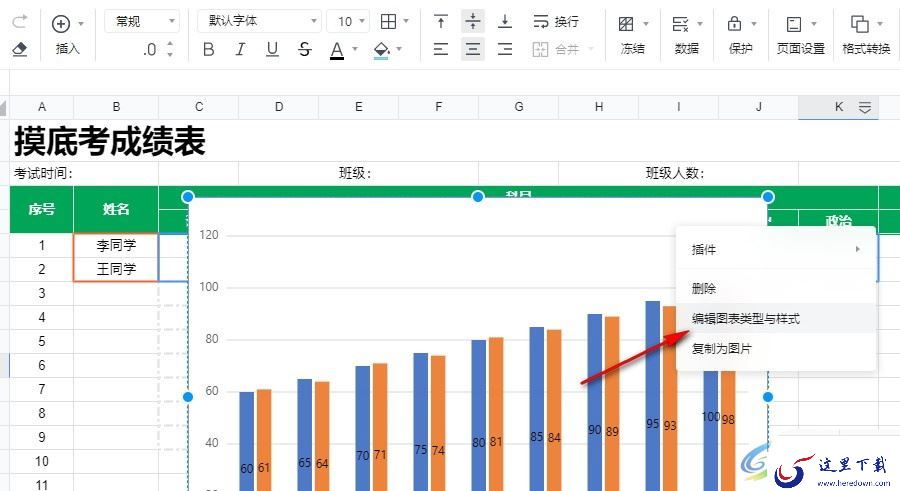Image resolution: width=900 pixels, height=491 pixels.
Task: Toggle underline U icon
Action: tap(272, 50)
